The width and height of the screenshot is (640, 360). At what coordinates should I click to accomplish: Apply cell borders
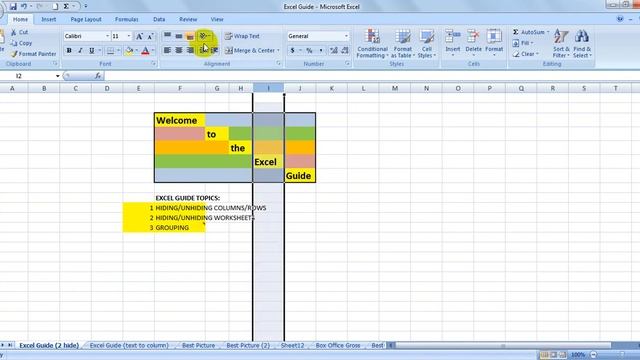click(x=110, y=51)
